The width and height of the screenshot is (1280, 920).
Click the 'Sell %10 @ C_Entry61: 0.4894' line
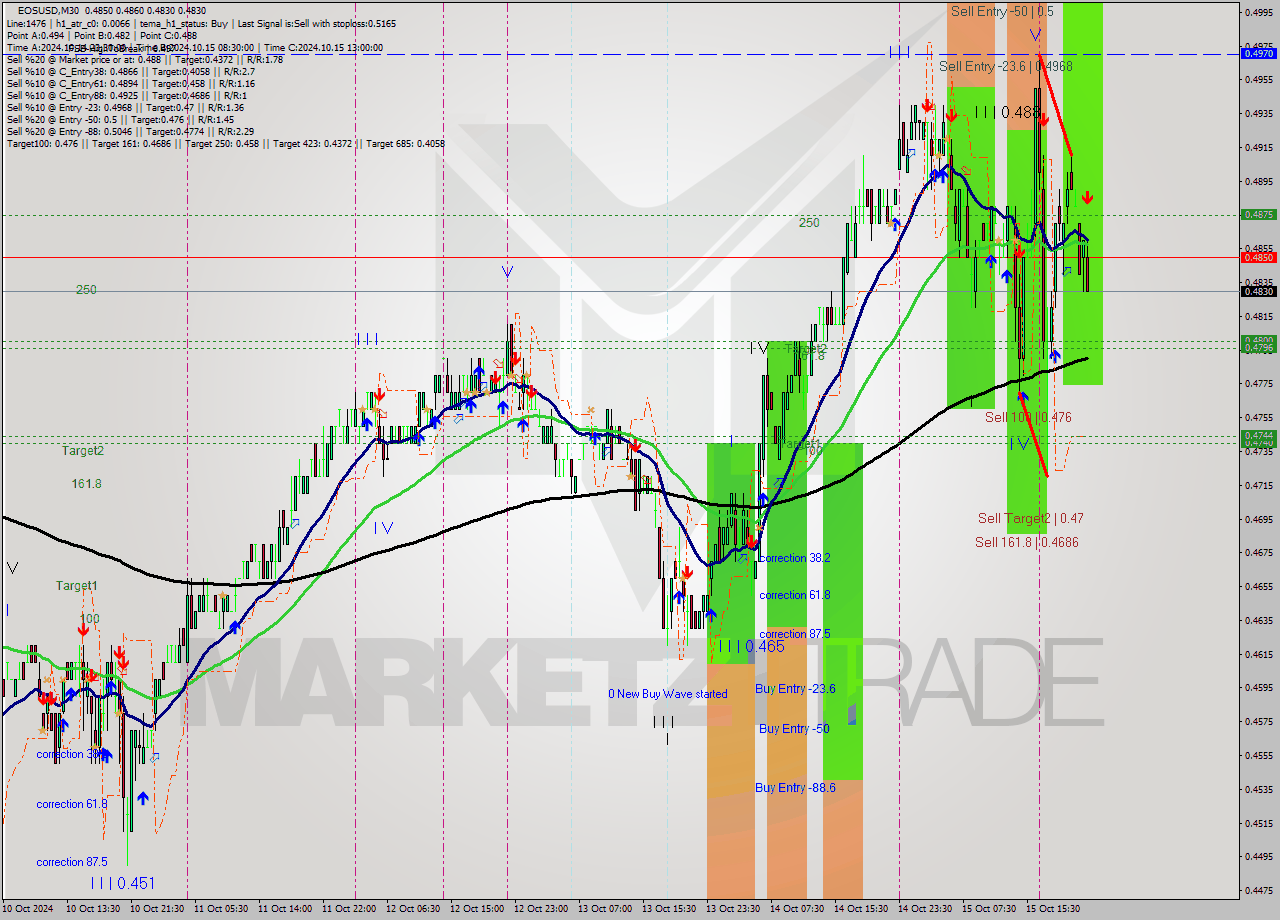click(x=131, y=84)
